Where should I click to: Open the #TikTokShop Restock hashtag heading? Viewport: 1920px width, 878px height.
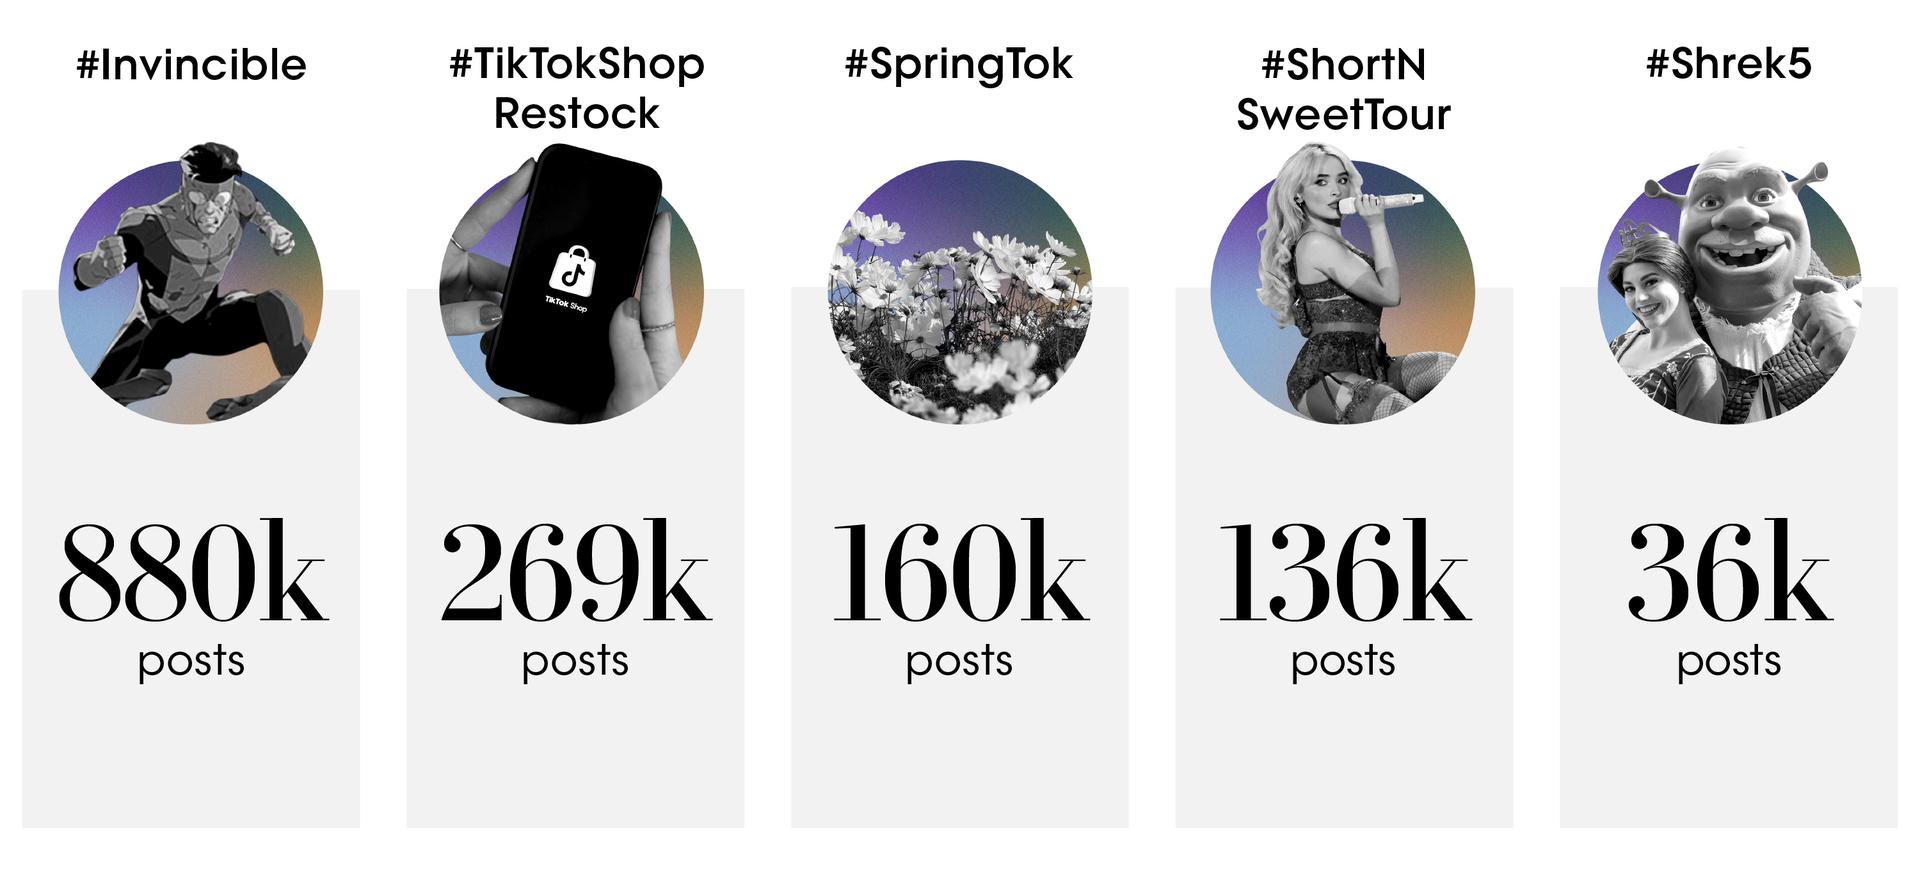pyautogui.click(x=577, y=88)
